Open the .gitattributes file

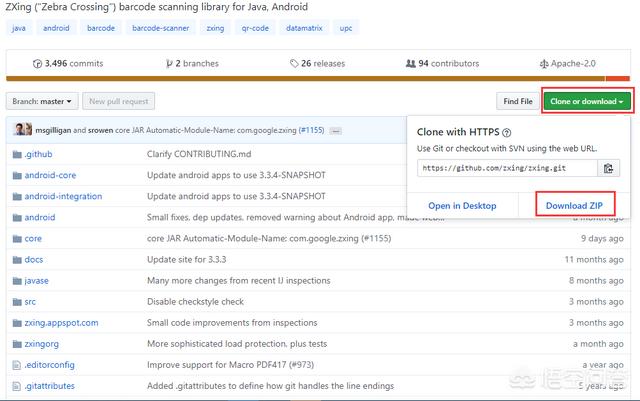[49, 386]
